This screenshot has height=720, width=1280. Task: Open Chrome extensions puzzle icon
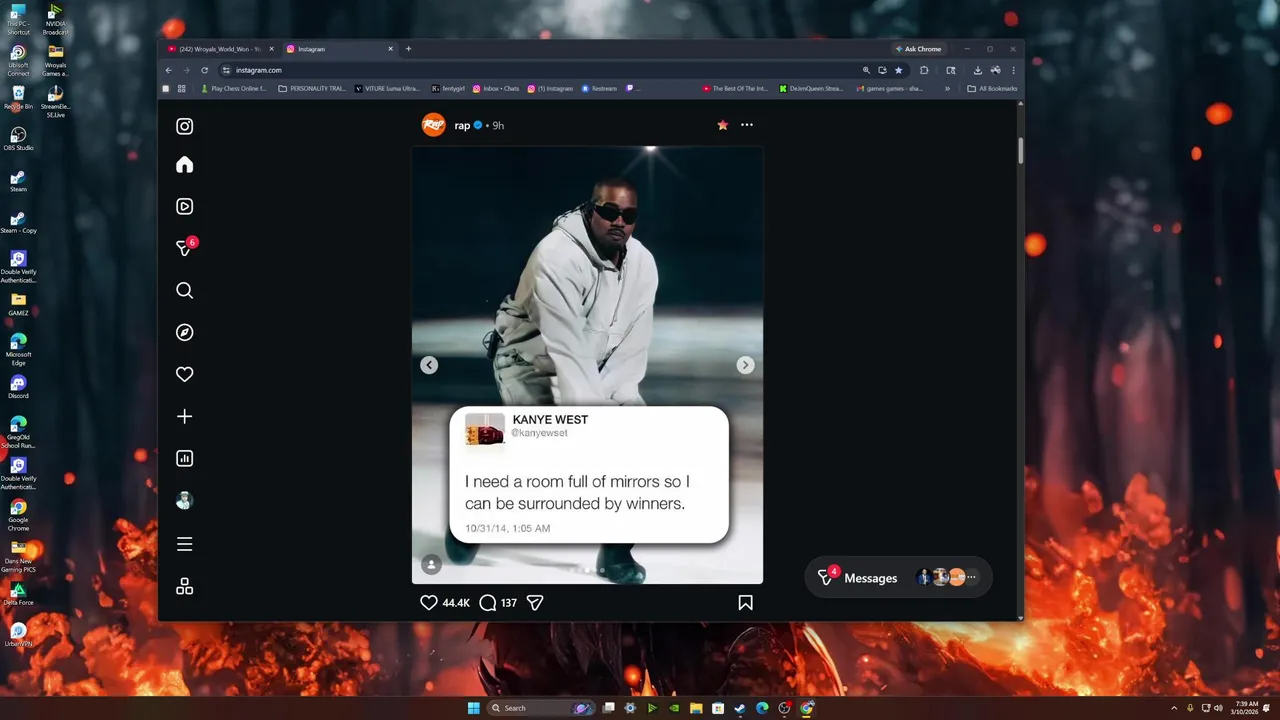click(924, 70)
